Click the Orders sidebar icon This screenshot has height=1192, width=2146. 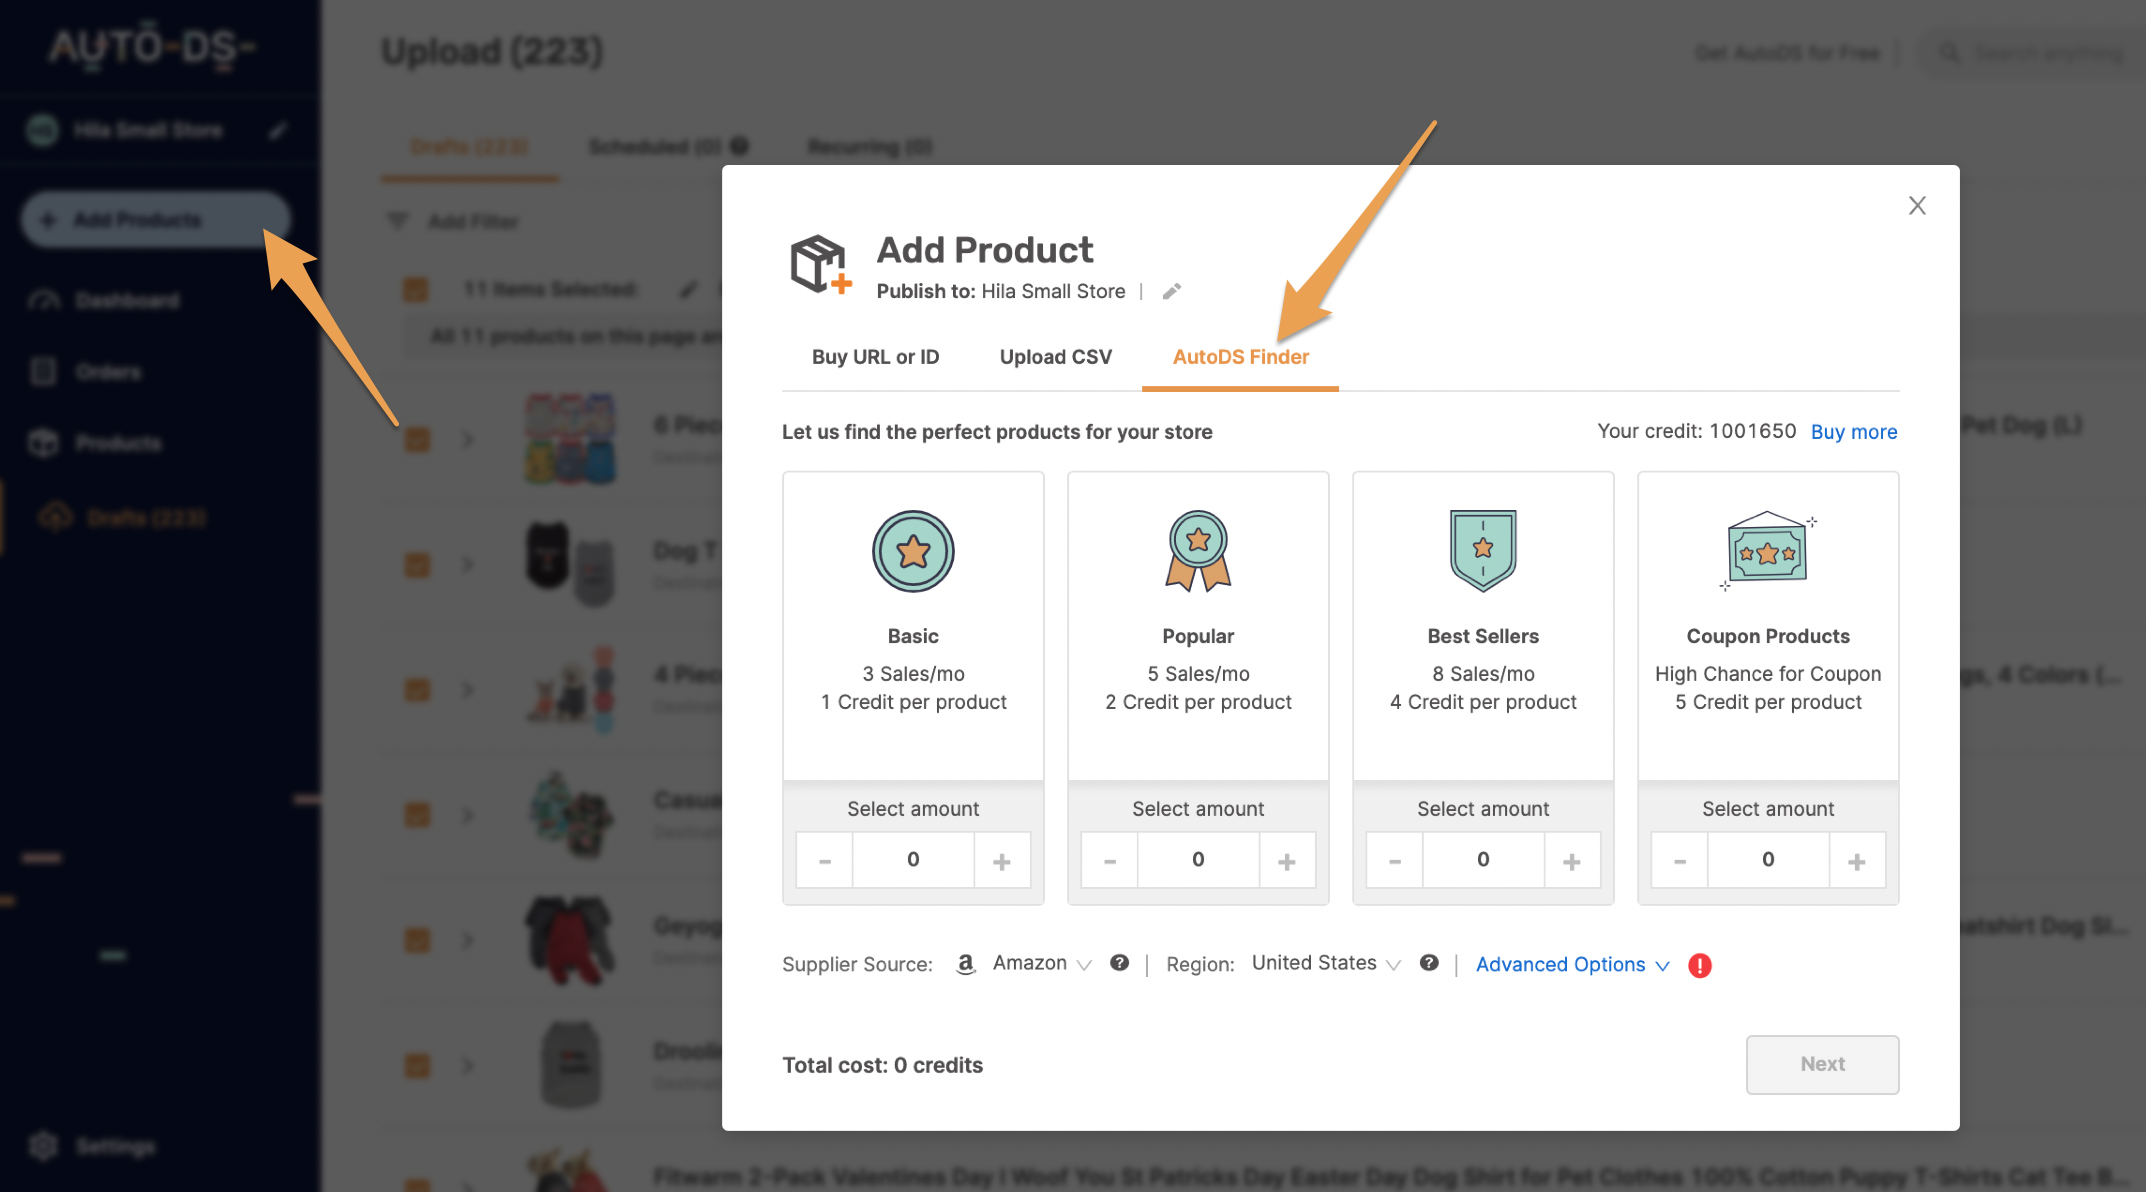43,371
